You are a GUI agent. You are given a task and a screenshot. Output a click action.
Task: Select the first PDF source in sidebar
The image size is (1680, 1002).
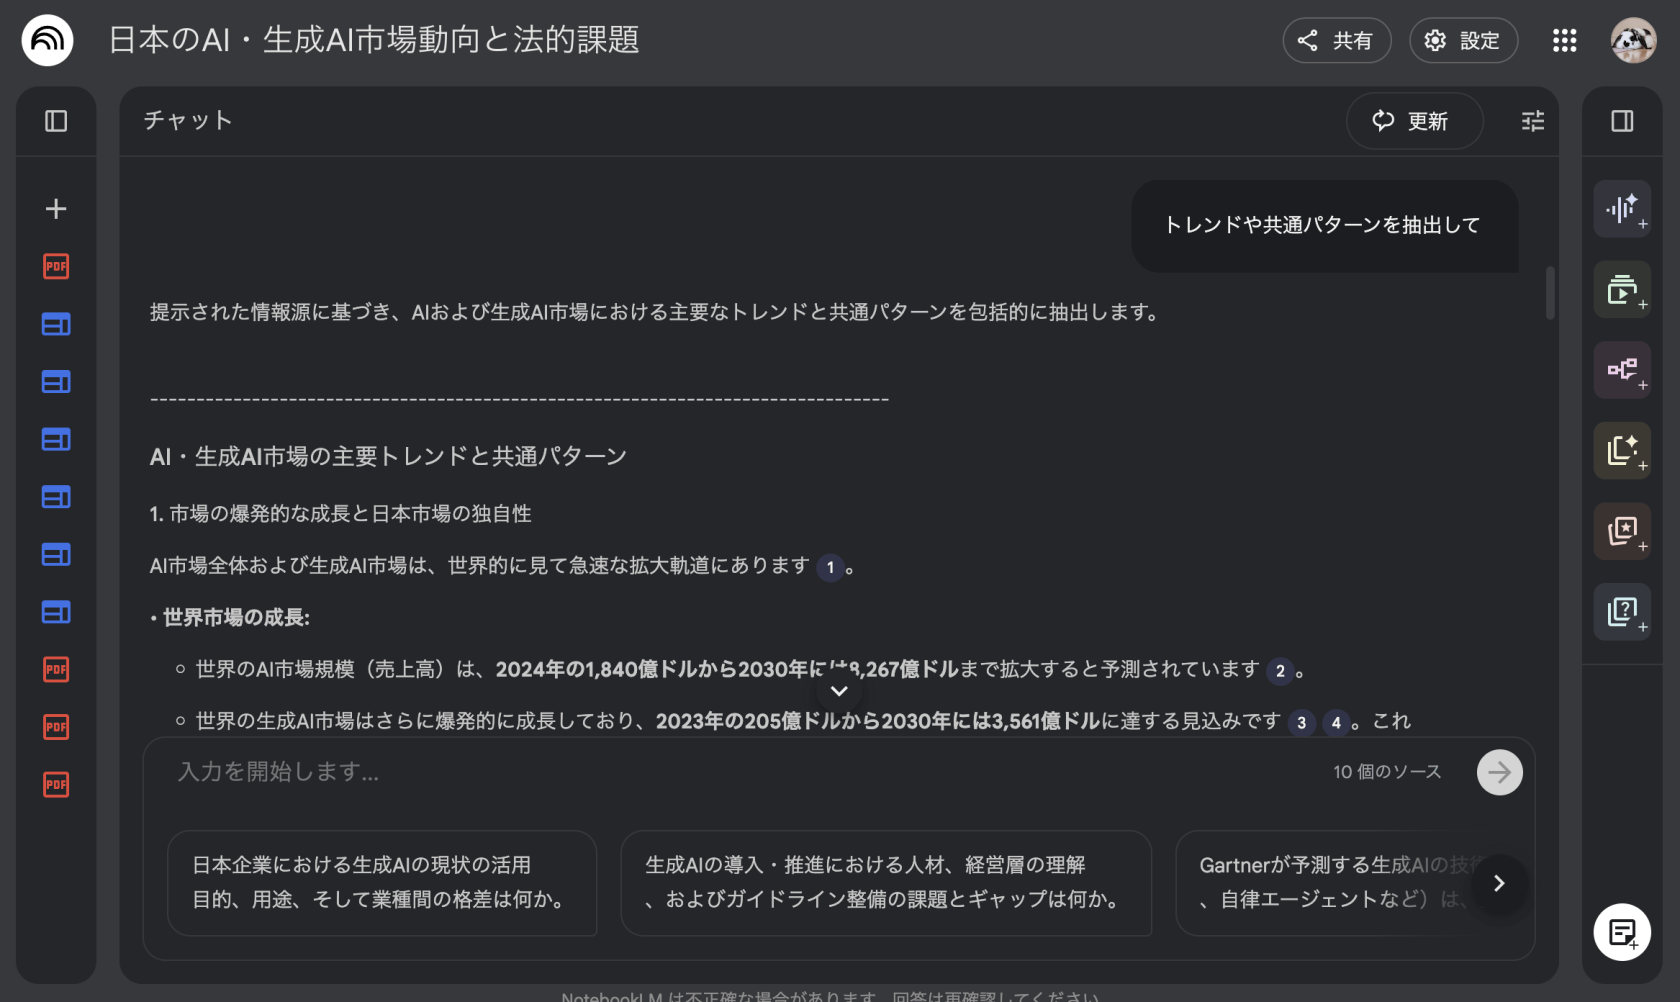pyautogui.click(x=56, y=266)
